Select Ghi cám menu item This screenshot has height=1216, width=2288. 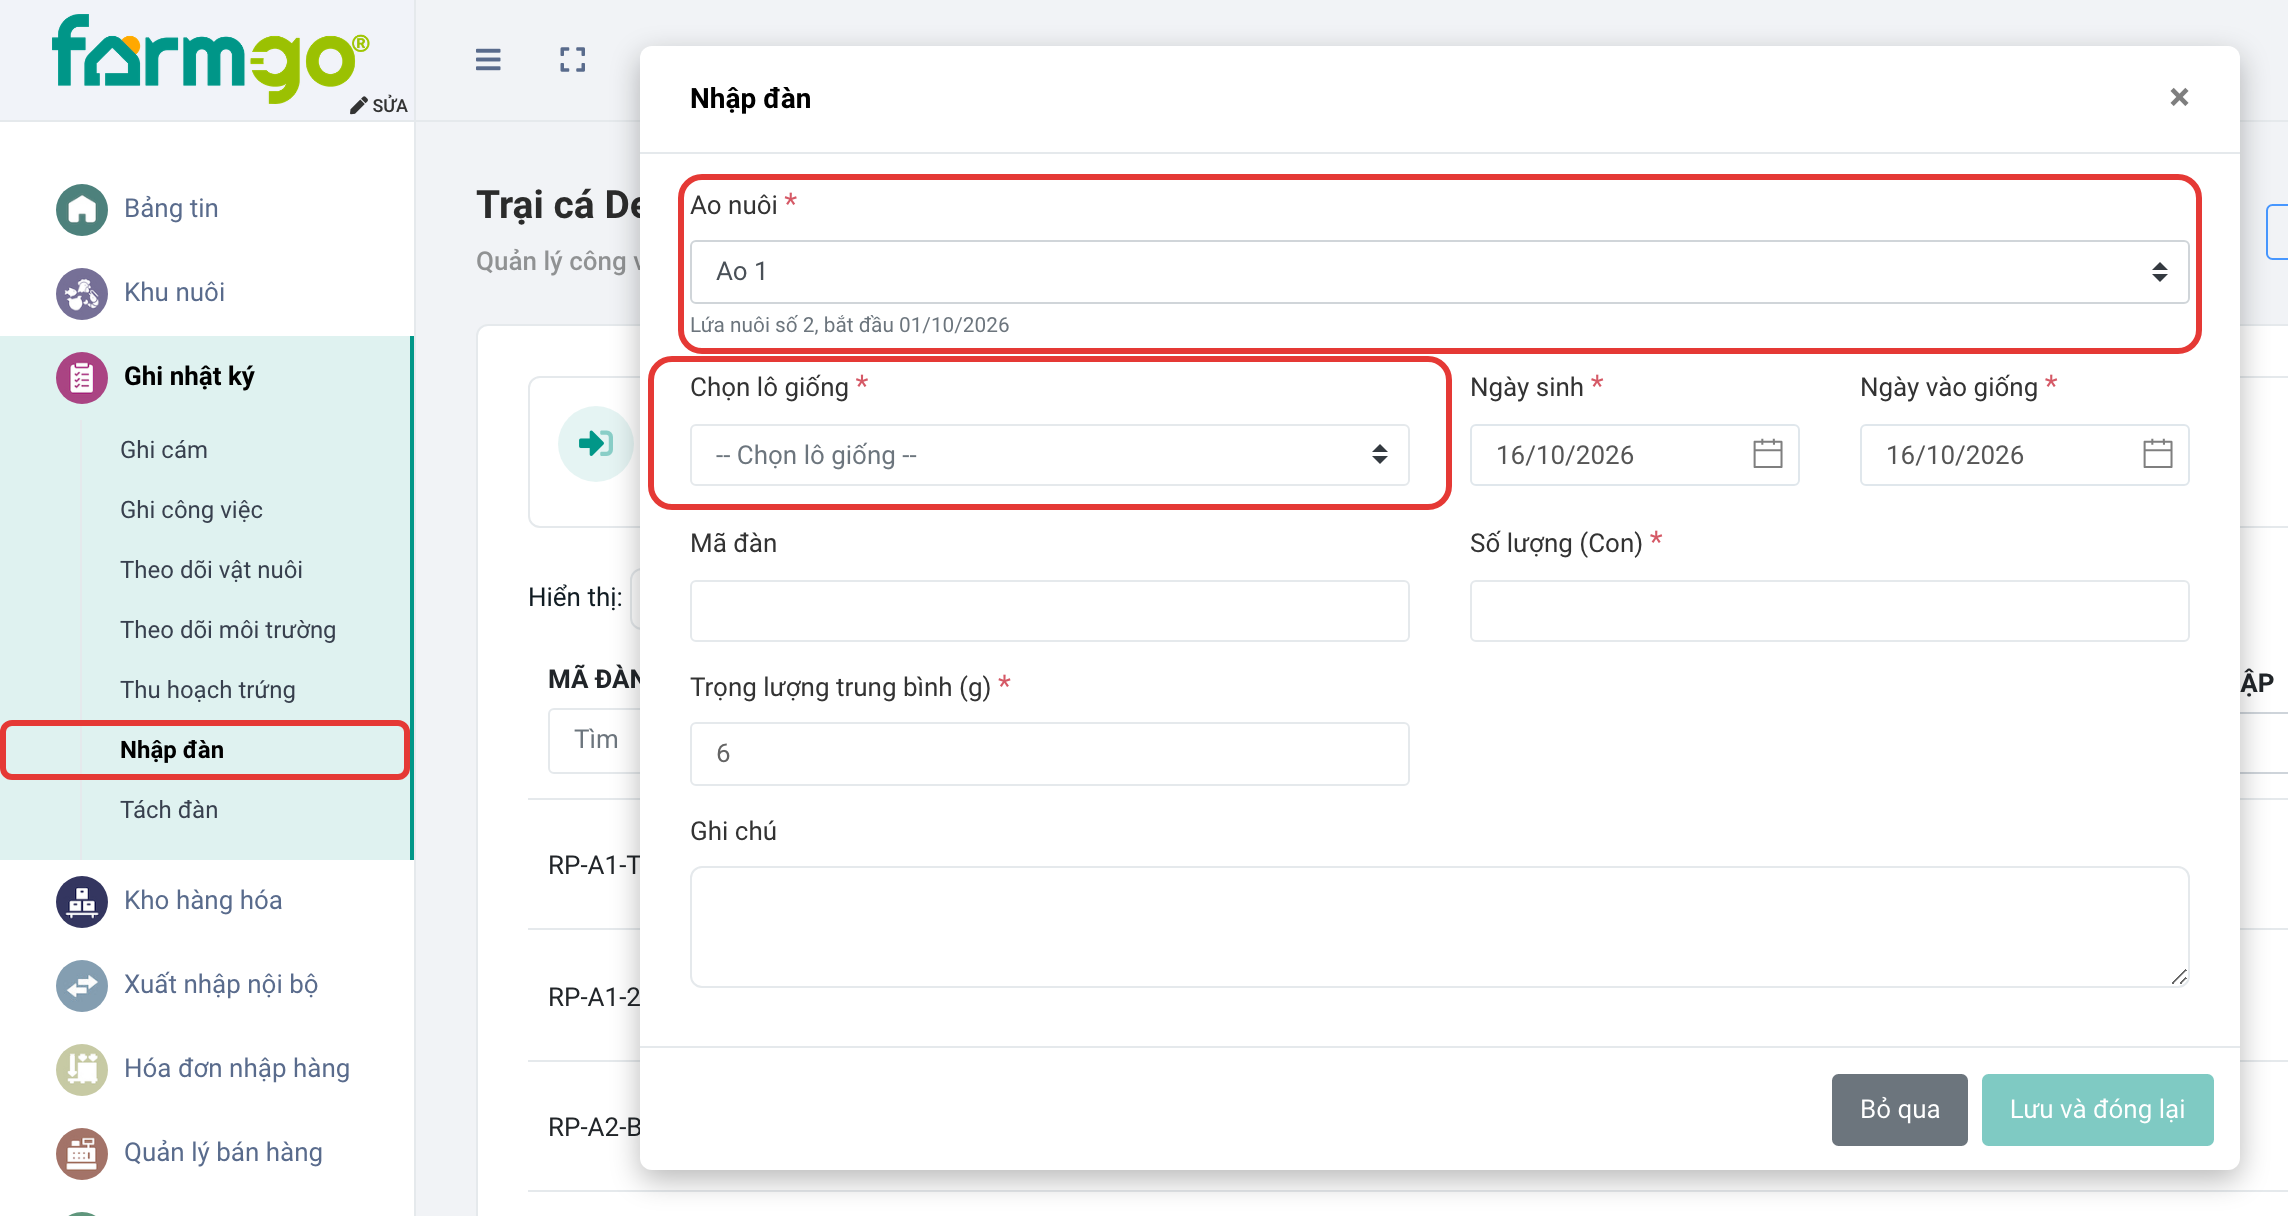click(x=164, y=450)
